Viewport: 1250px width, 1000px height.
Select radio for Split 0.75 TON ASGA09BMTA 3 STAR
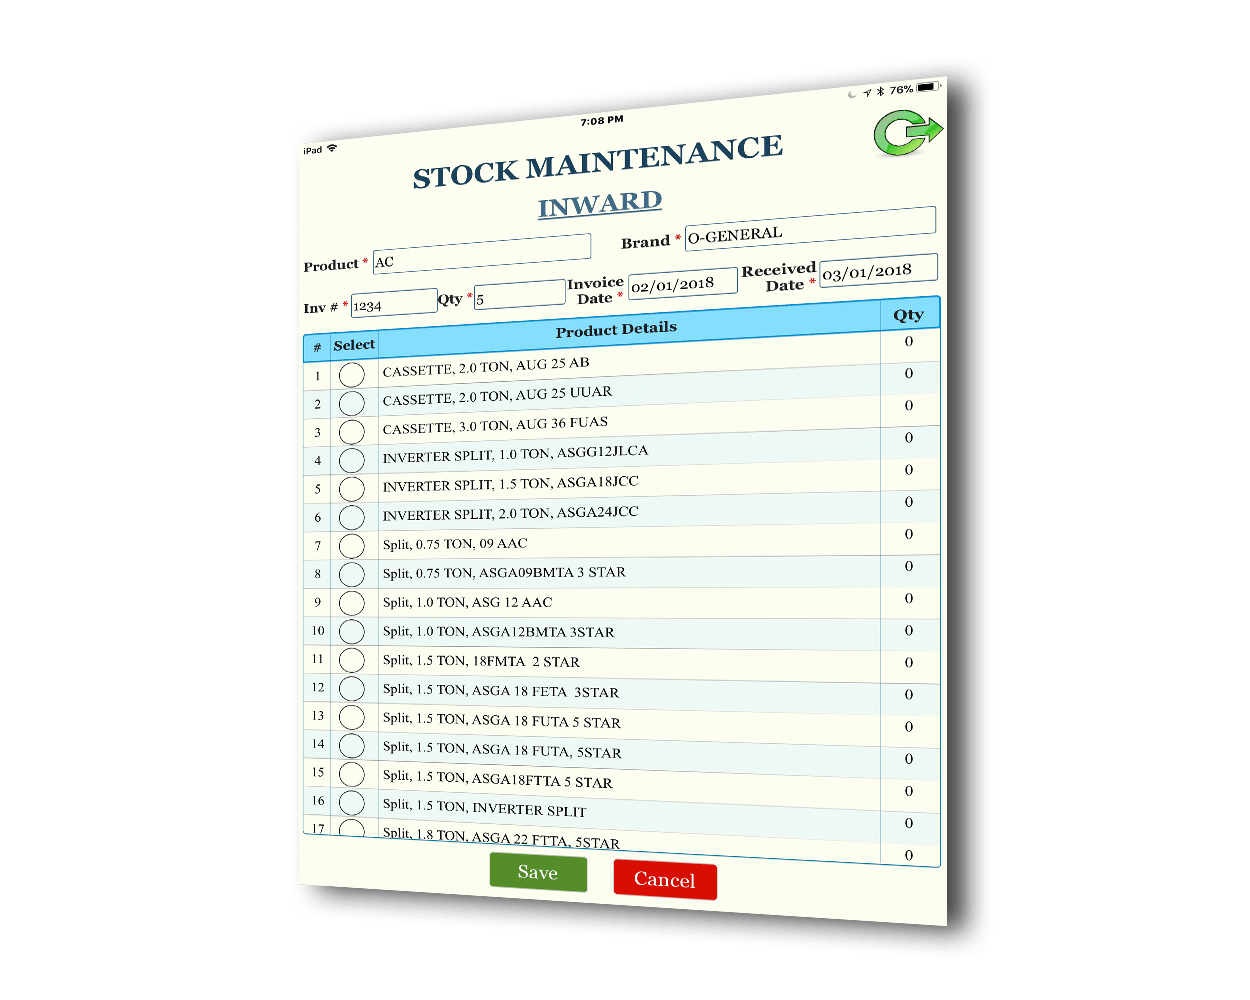pos(351,574)
